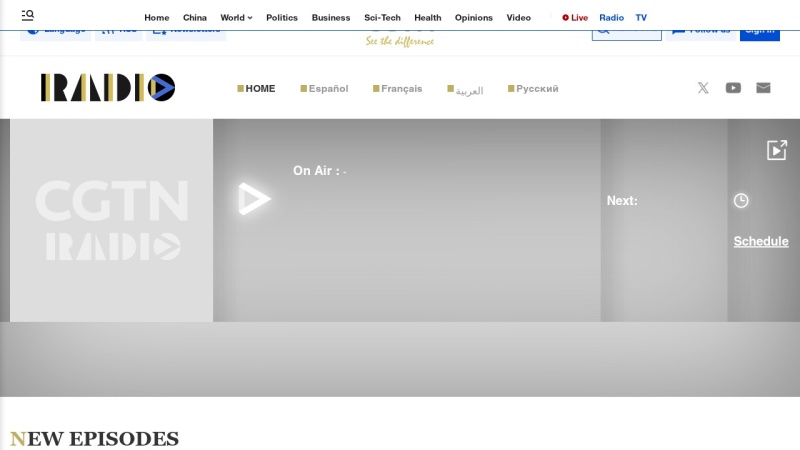Image resolution: width=800 pixels, height=450 pixels.
Task: Select the HOME radio tab
Action: click(256, 88)
